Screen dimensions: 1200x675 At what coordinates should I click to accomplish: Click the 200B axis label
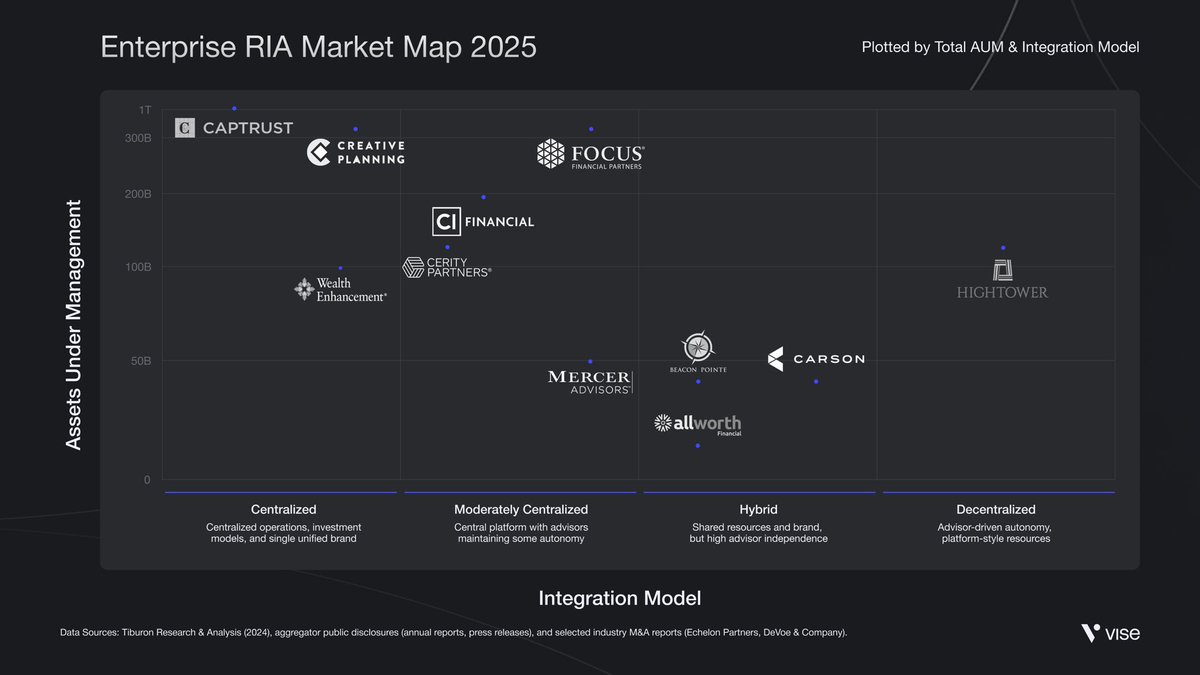coord(139,194)
